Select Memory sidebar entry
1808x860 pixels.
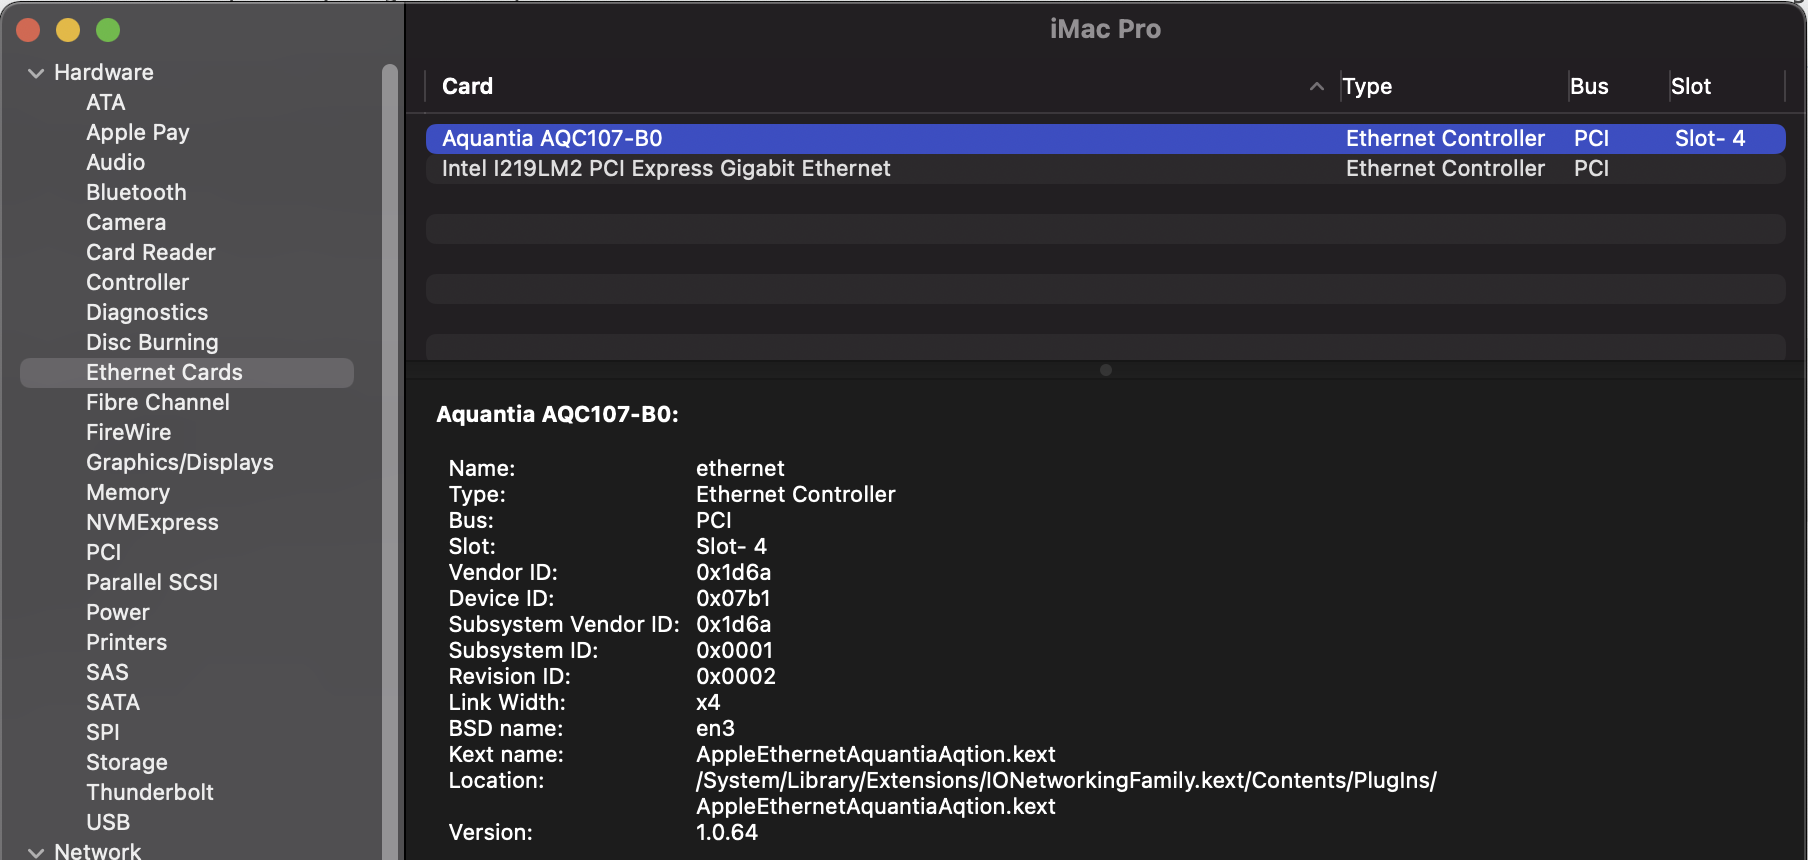128,493
